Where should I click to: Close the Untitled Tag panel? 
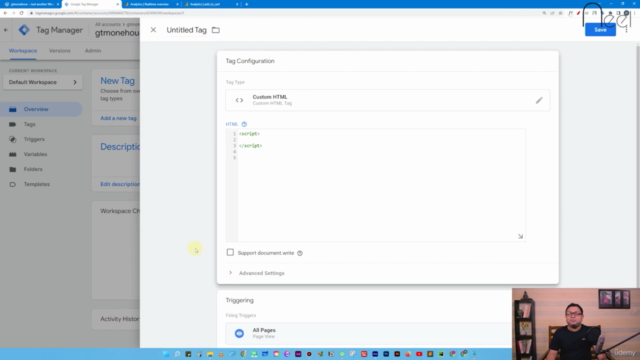153,30
